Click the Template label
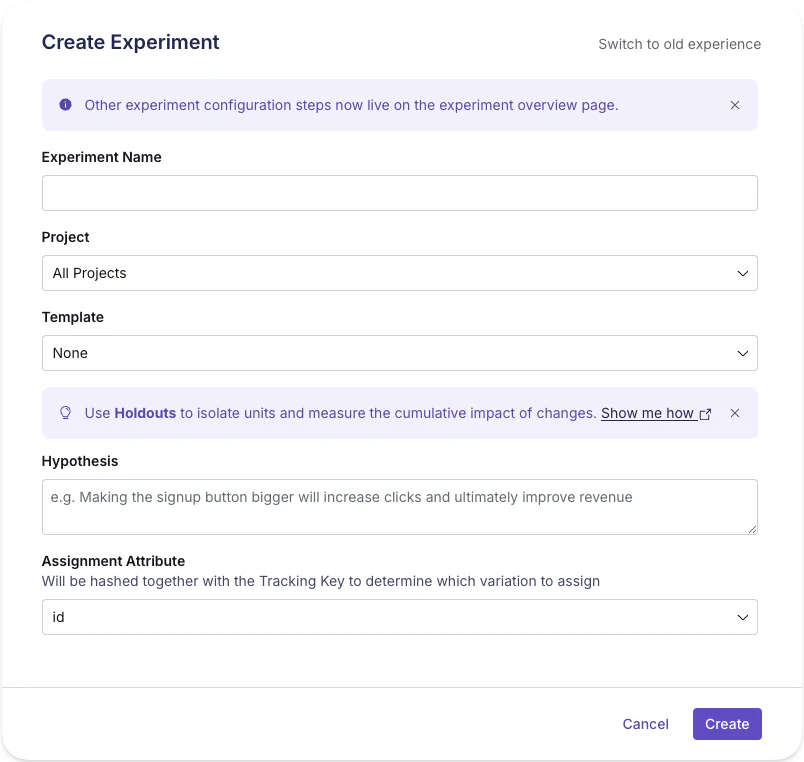Screen dimensions: 804x762 pyautogui.click(x=73, y=317)
